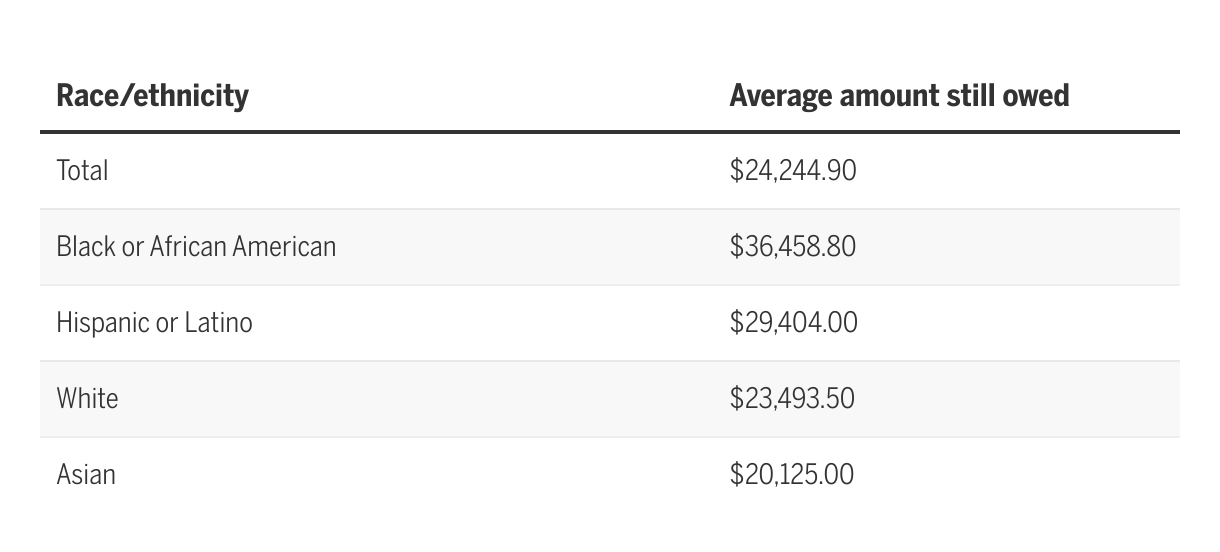Viewport: 1220px width, 552px height.
Task: Click the $36,458.80 amount cell
Action: (793, 247)
